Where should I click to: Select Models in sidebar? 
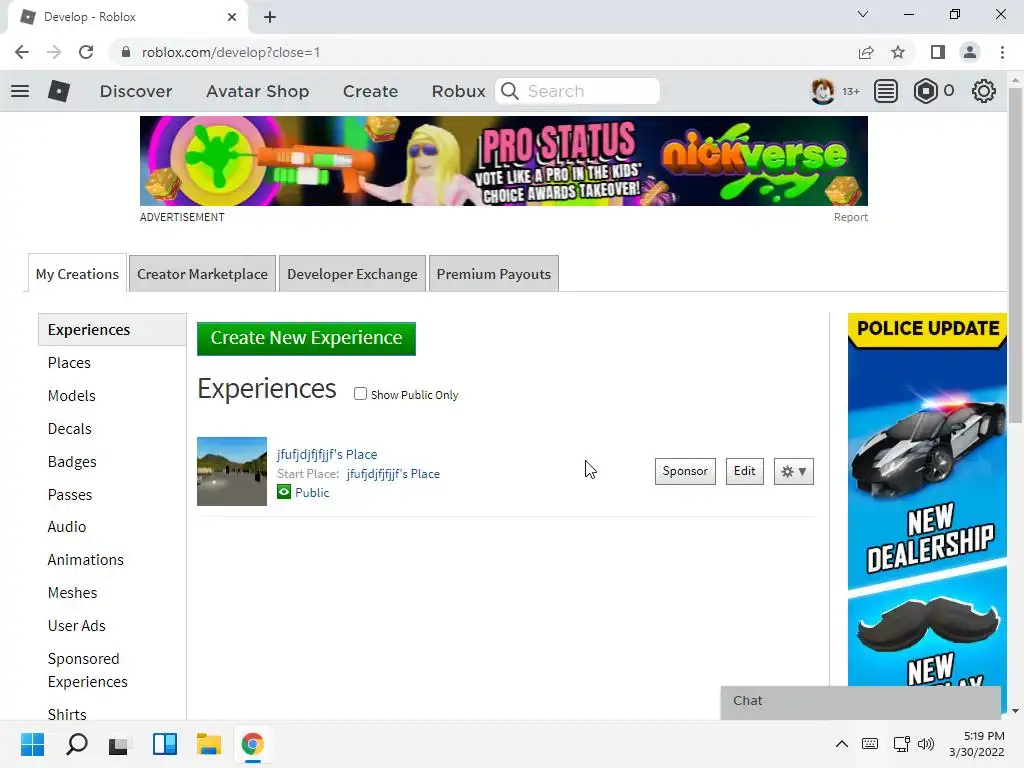[72, 396]
